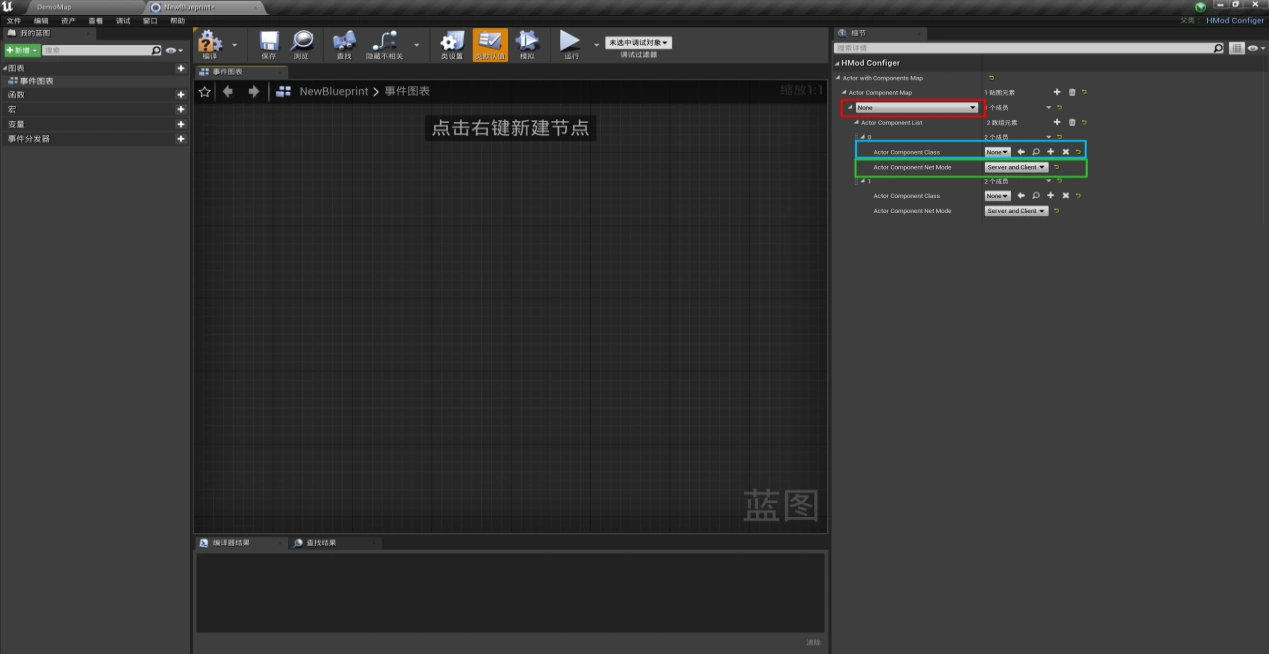This screenshot has height=654, width=1269.
Task: Open index 1 Actor Component Class None dropdown
Action: pos(997,196)
